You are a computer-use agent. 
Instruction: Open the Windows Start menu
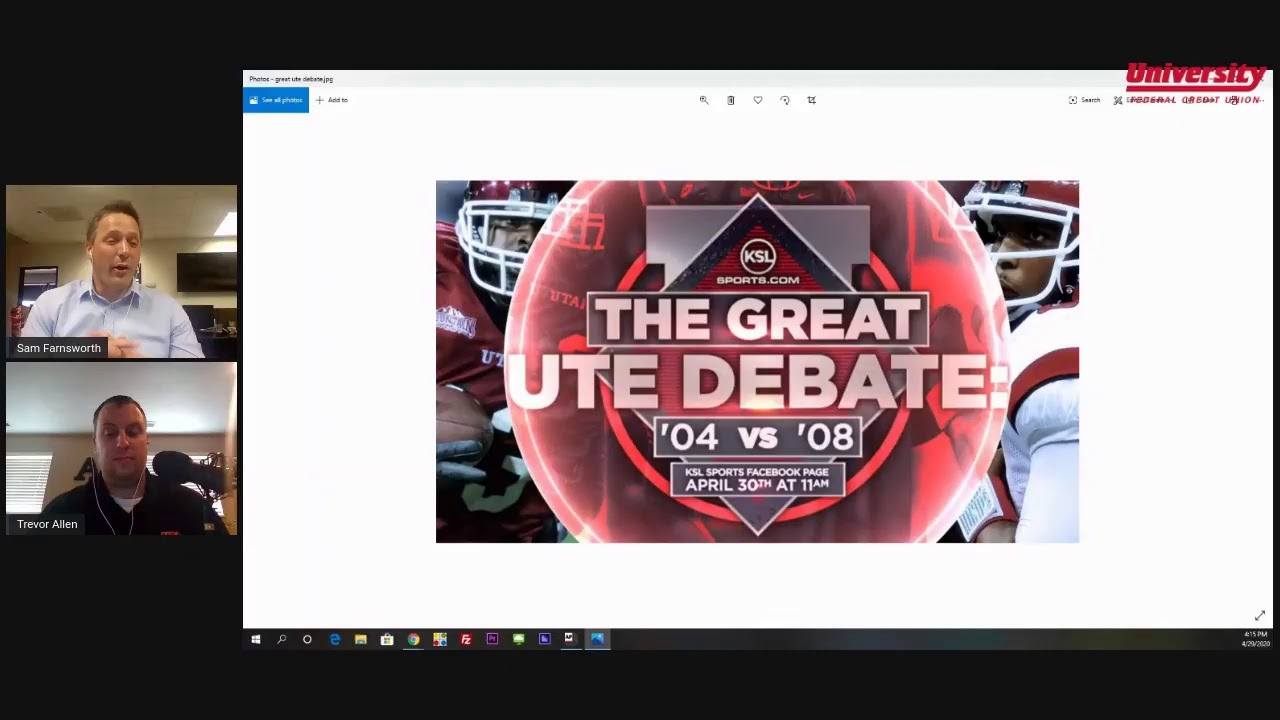click(x=256, y=639)
